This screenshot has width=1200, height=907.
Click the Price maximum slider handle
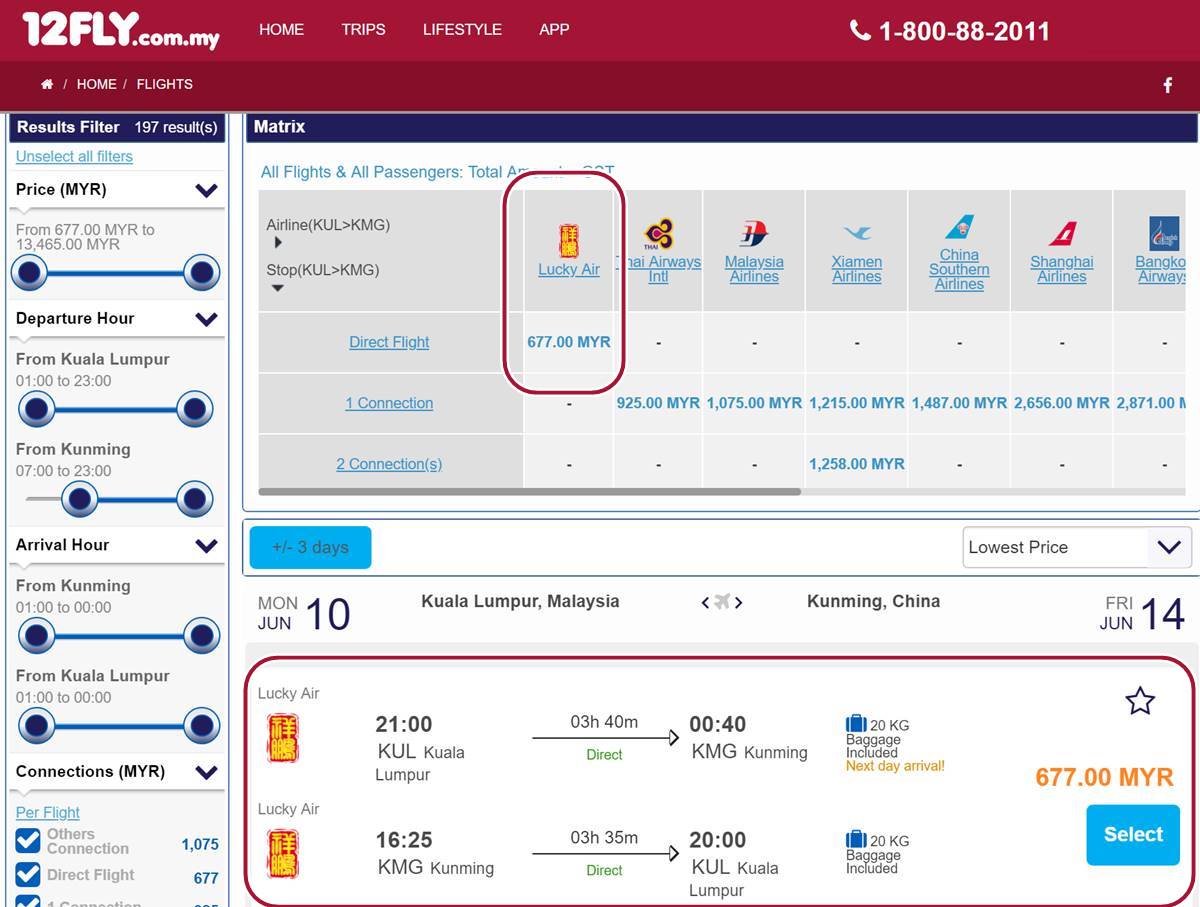[x=201, y=272]
